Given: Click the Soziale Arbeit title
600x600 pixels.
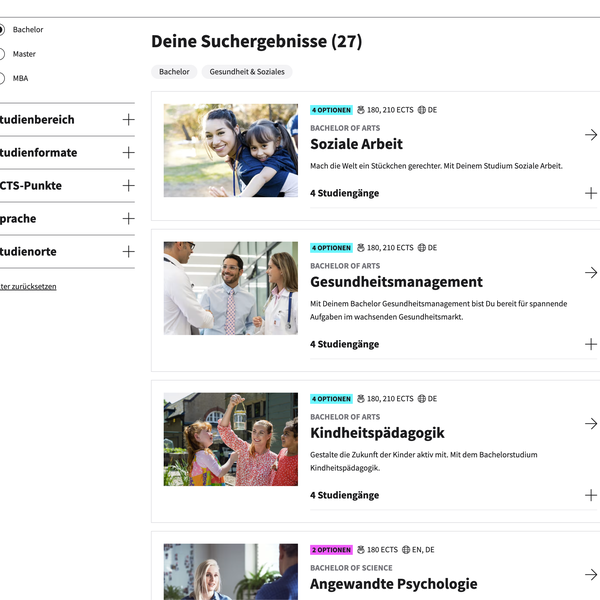Looking at the screenshot, I should (356, 144).
